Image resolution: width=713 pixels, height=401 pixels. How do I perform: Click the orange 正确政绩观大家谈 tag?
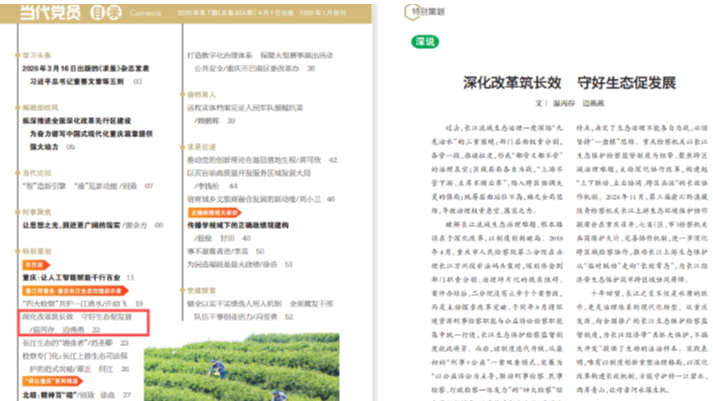point(214,212)
